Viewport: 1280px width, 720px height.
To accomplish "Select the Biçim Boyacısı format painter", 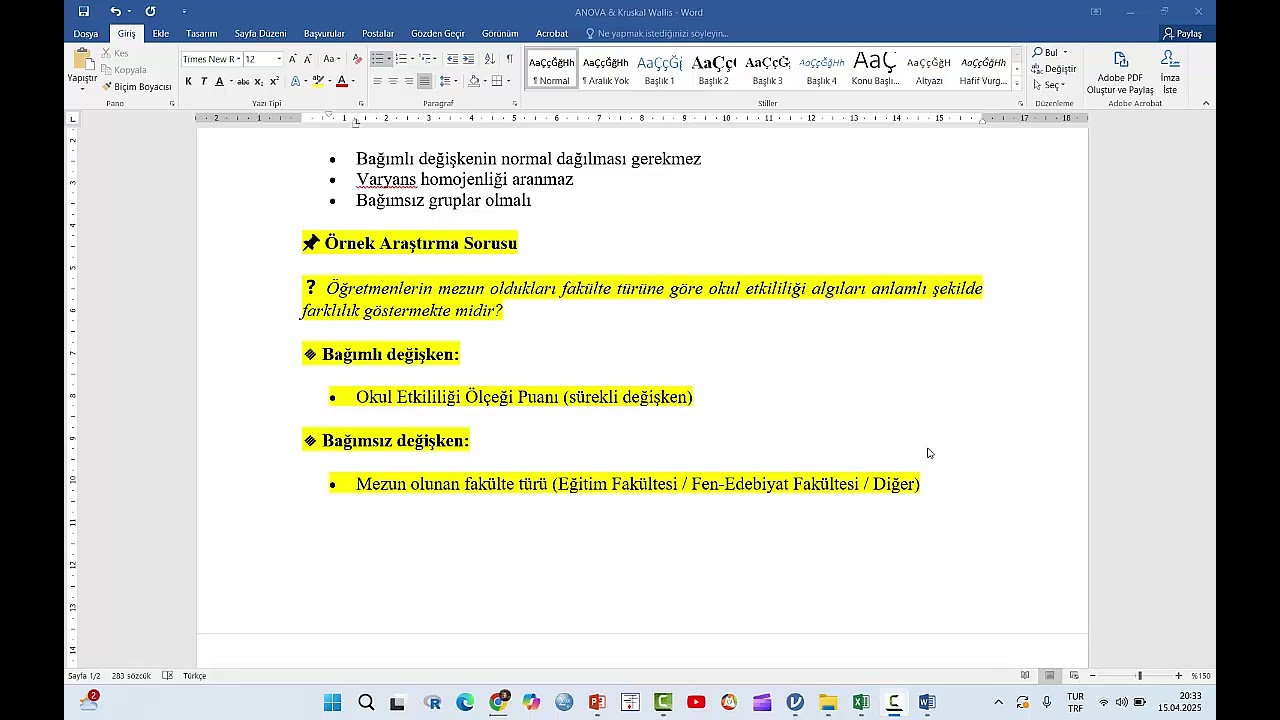I will click(x=137, y=87).
